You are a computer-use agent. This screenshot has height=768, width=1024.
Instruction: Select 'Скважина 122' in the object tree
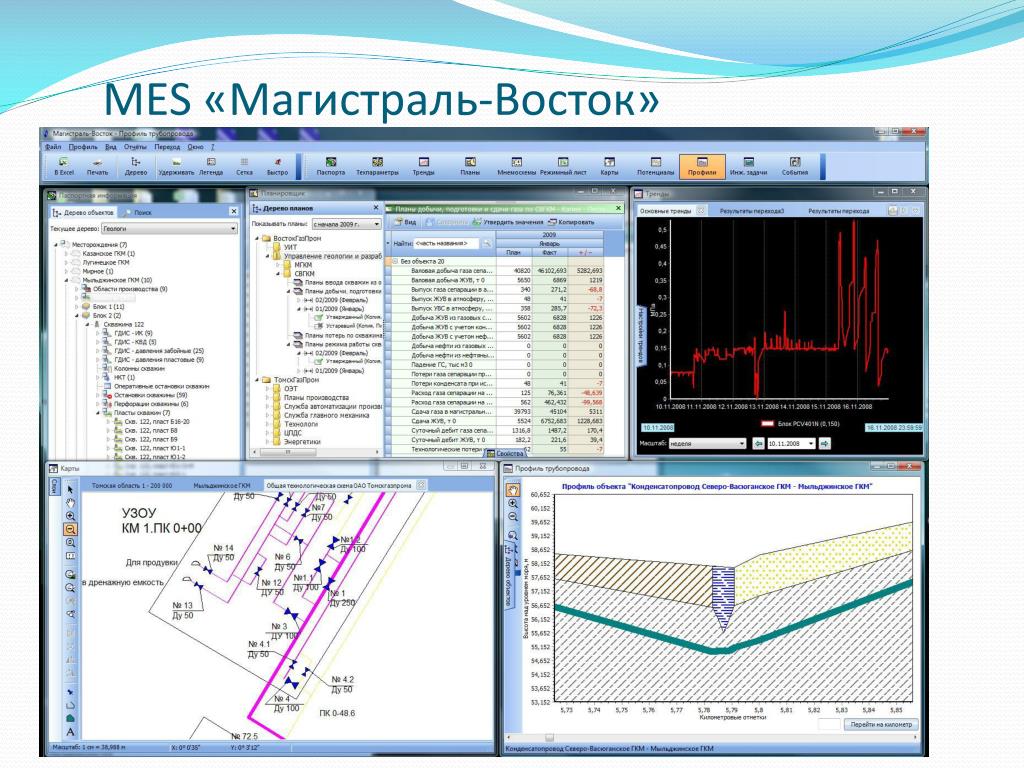[x=123, y=325]
